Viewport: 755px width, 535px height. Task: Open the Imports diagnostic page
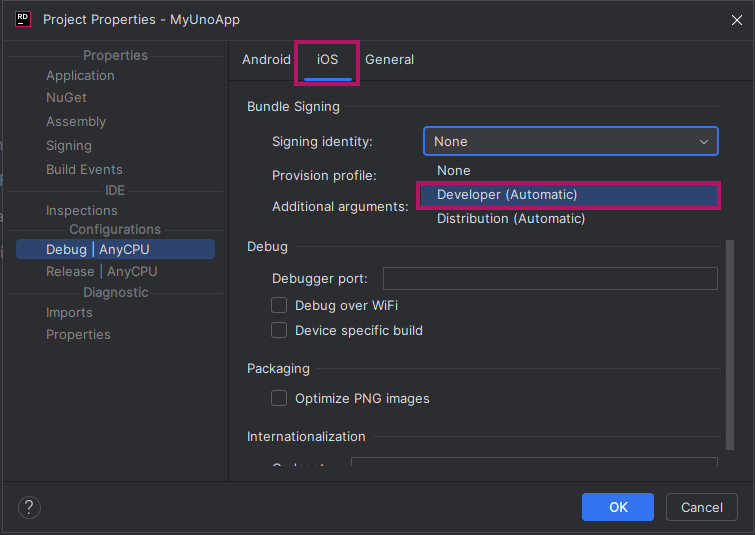coord(69,313)
